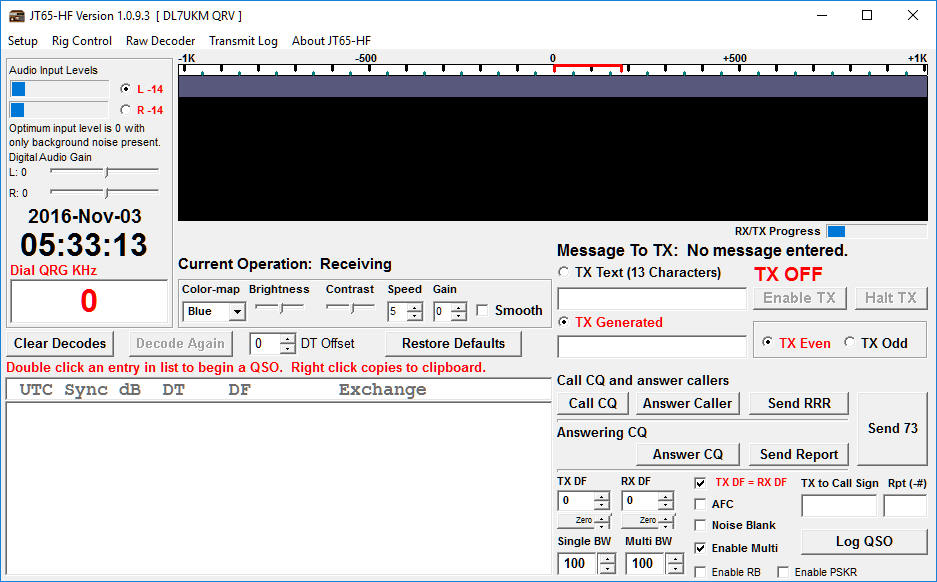Decrease the Single BW value
Image resolution: width=937 pixels, height=582 pixels.
[x=607, y=569]
